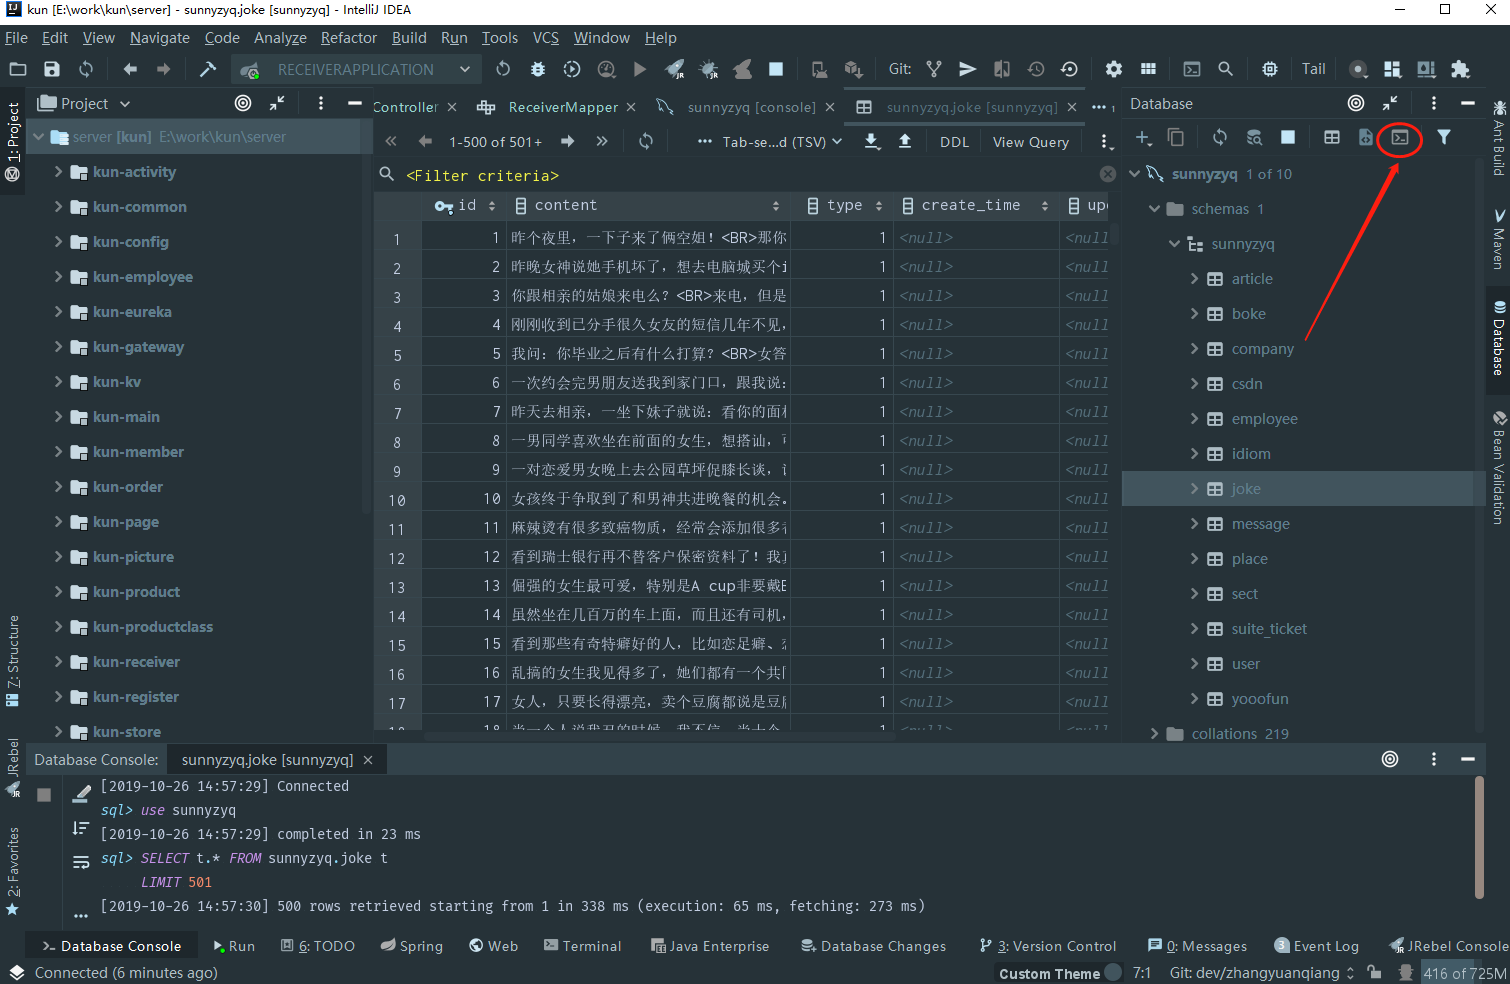The height and width of the screenshot is (984, 1510).
Task: Expand the collations node in Database tree
Action: [1155, 734]
